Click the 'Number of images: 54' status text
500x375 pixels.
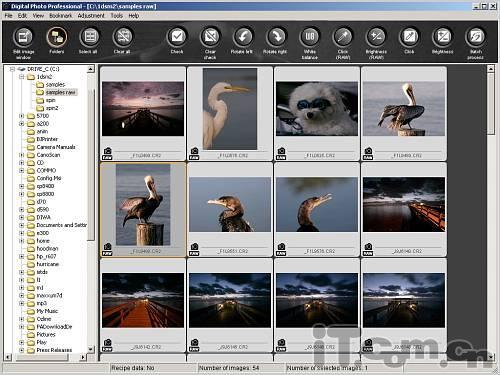(x=229, y=368)
